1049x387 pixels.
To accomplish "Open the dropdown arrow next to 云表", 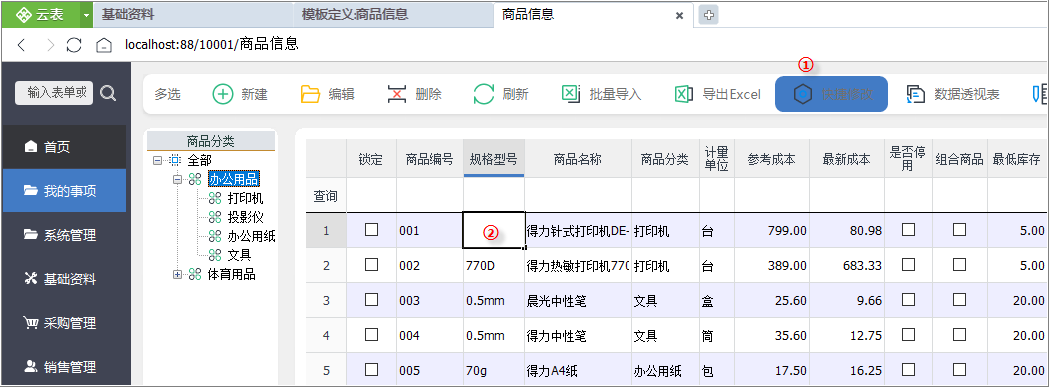I will coord(86,15).
